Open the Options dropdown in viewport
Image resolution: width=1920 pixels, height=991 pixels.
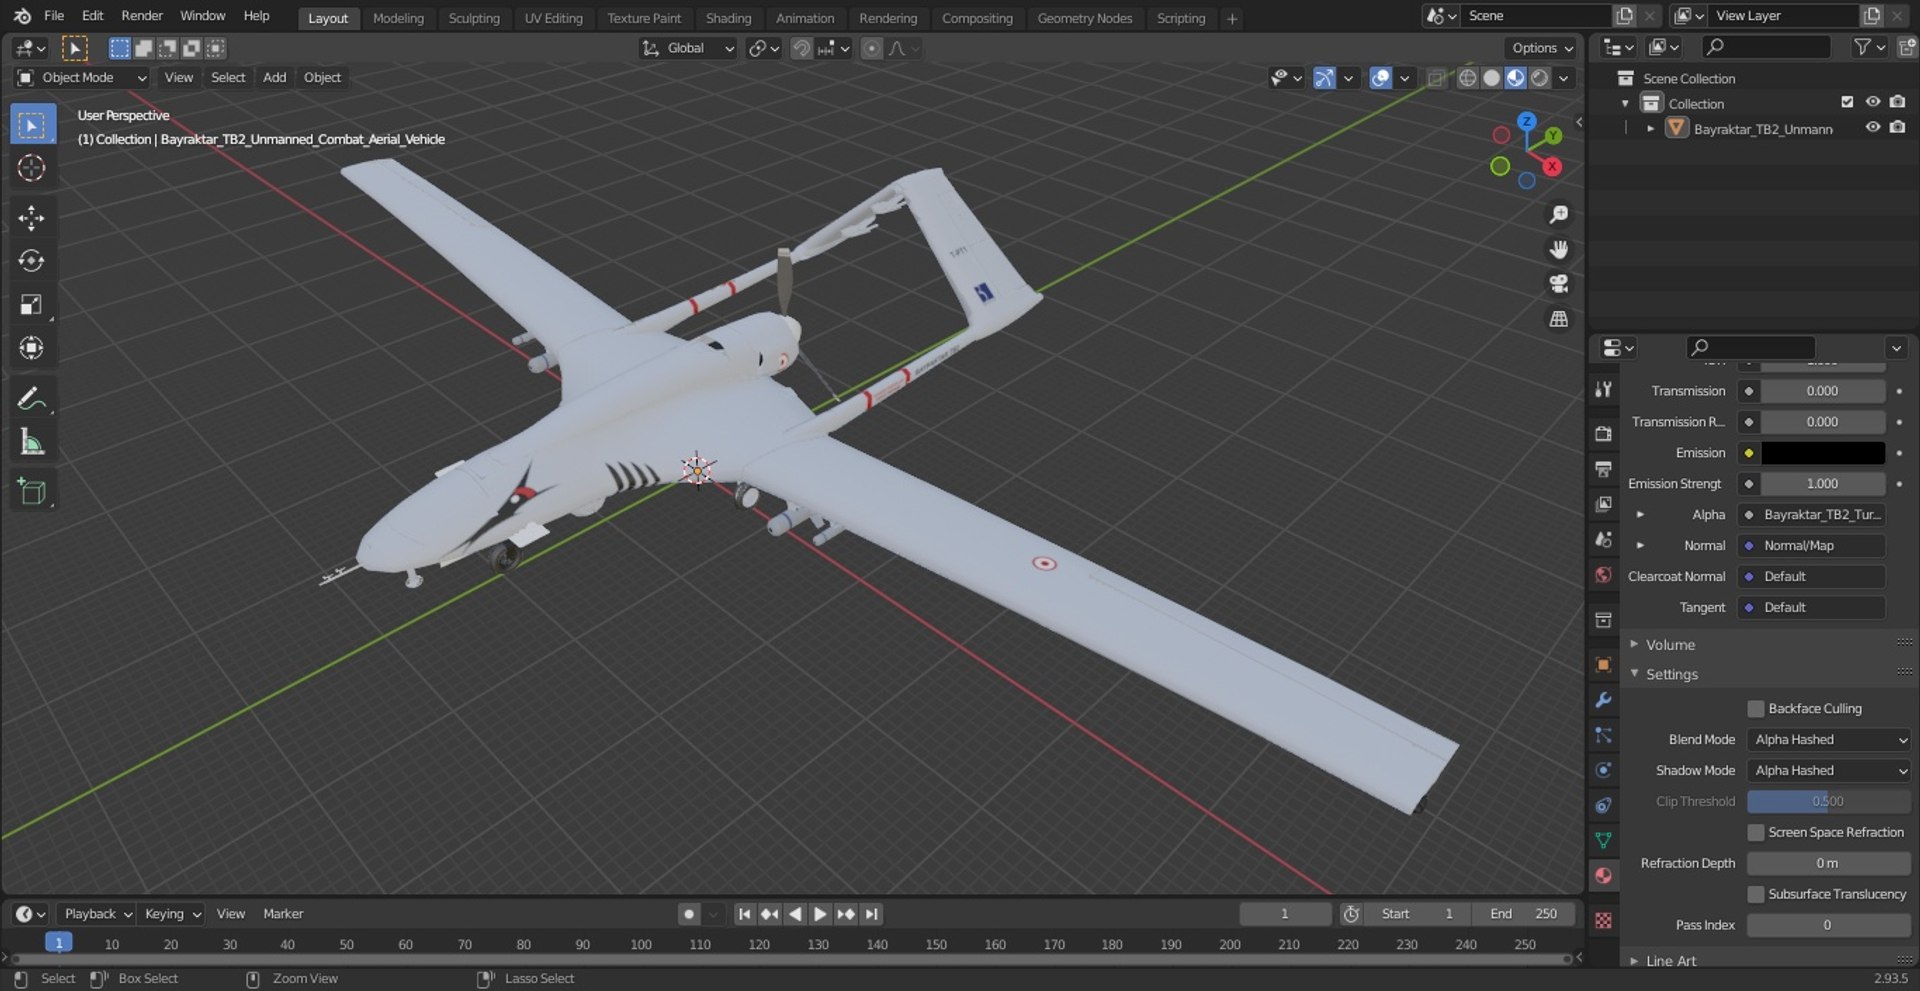pos(1542,48)
